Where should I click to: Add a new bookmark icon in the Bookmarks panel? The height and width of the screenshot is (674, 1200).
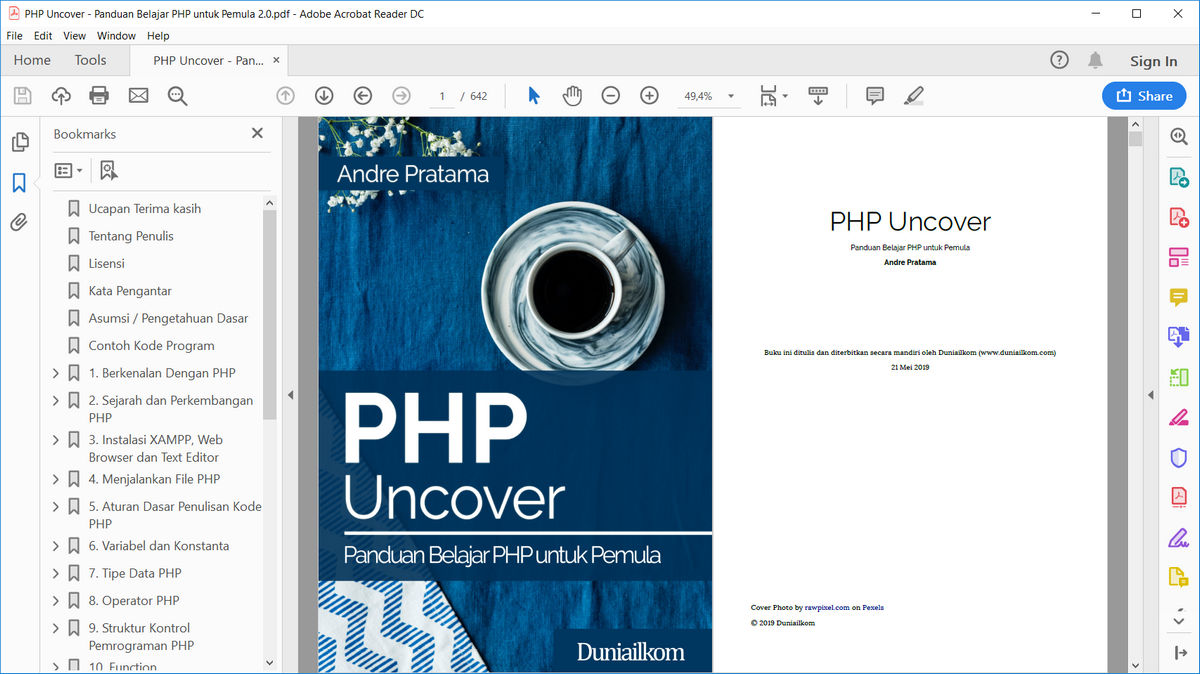pos(108,171)
